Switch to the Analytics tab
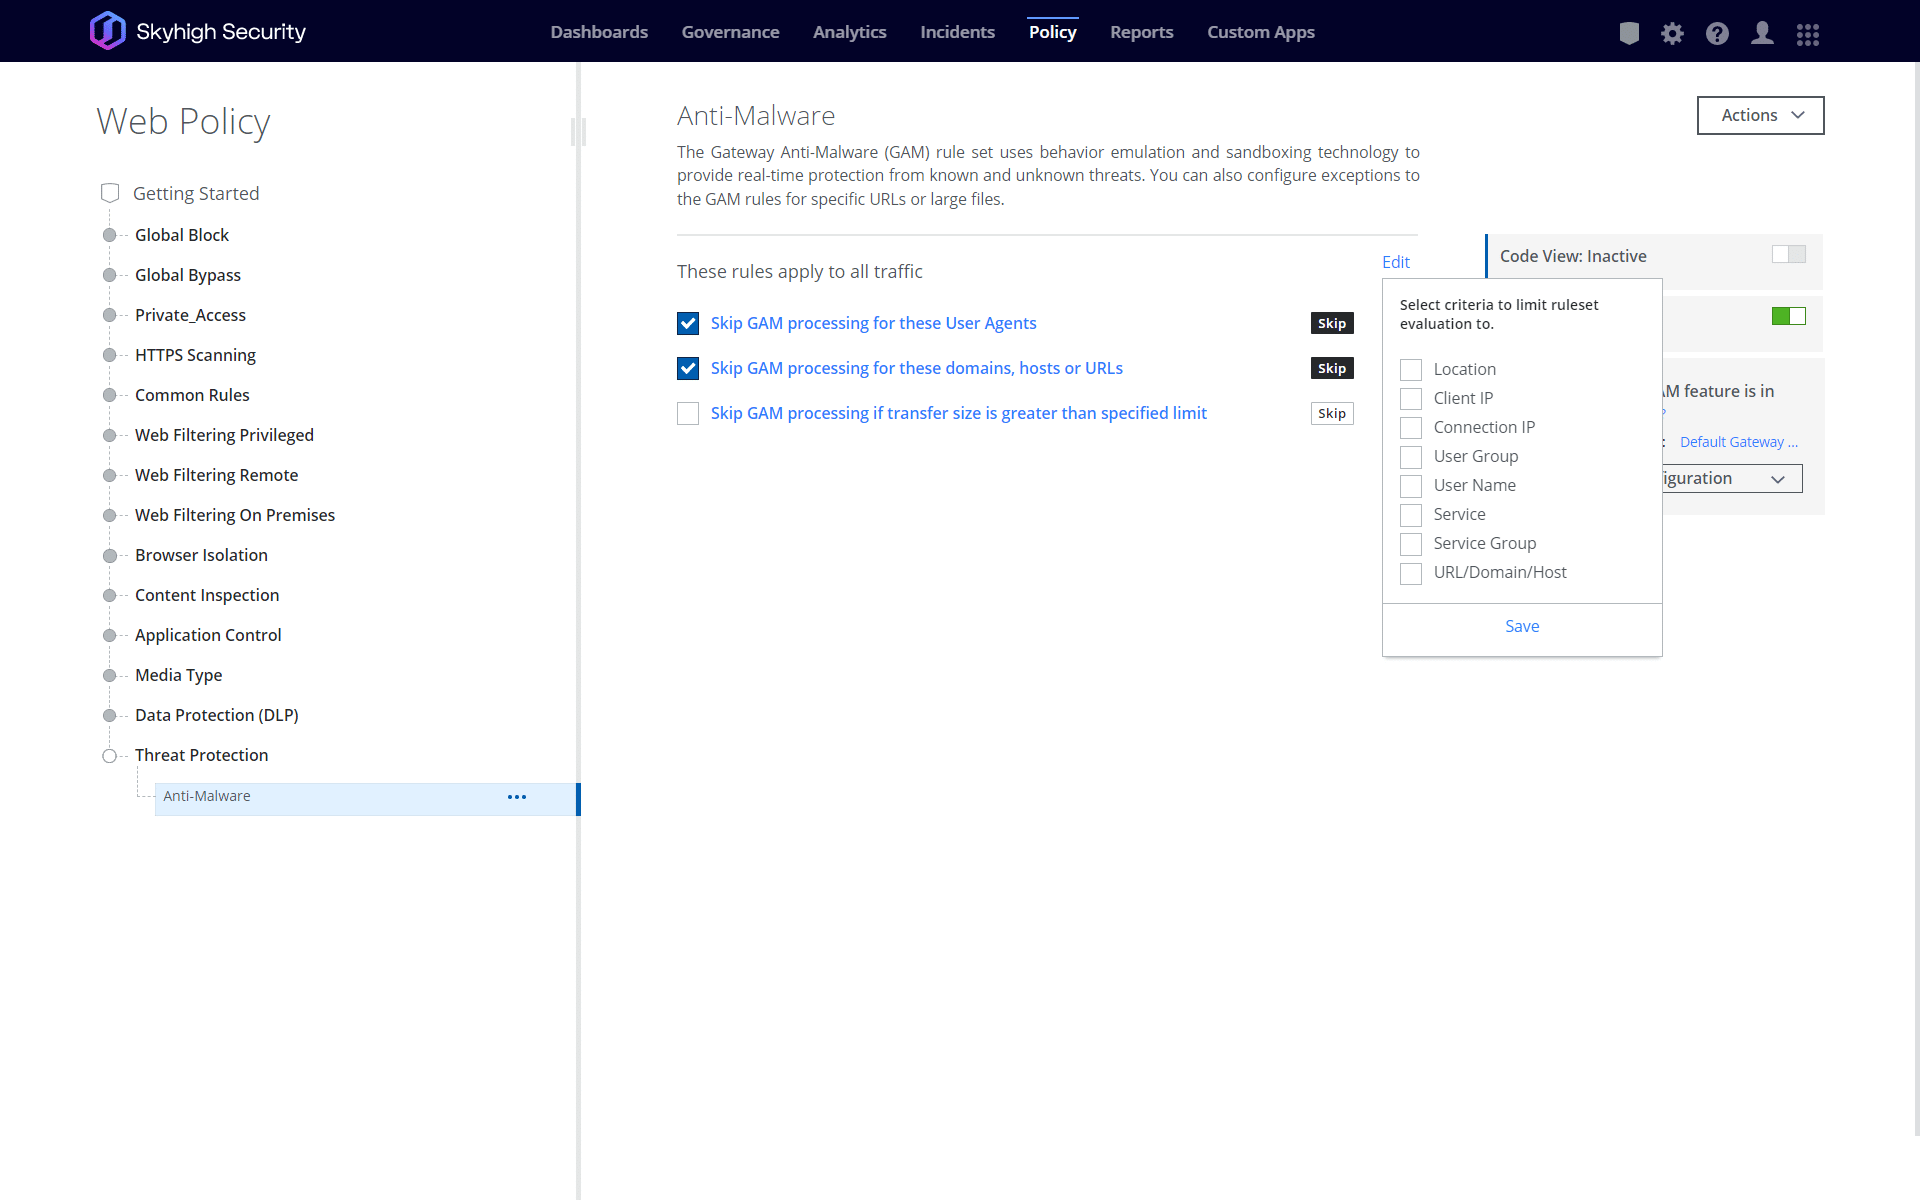 [x=849, y=32]
